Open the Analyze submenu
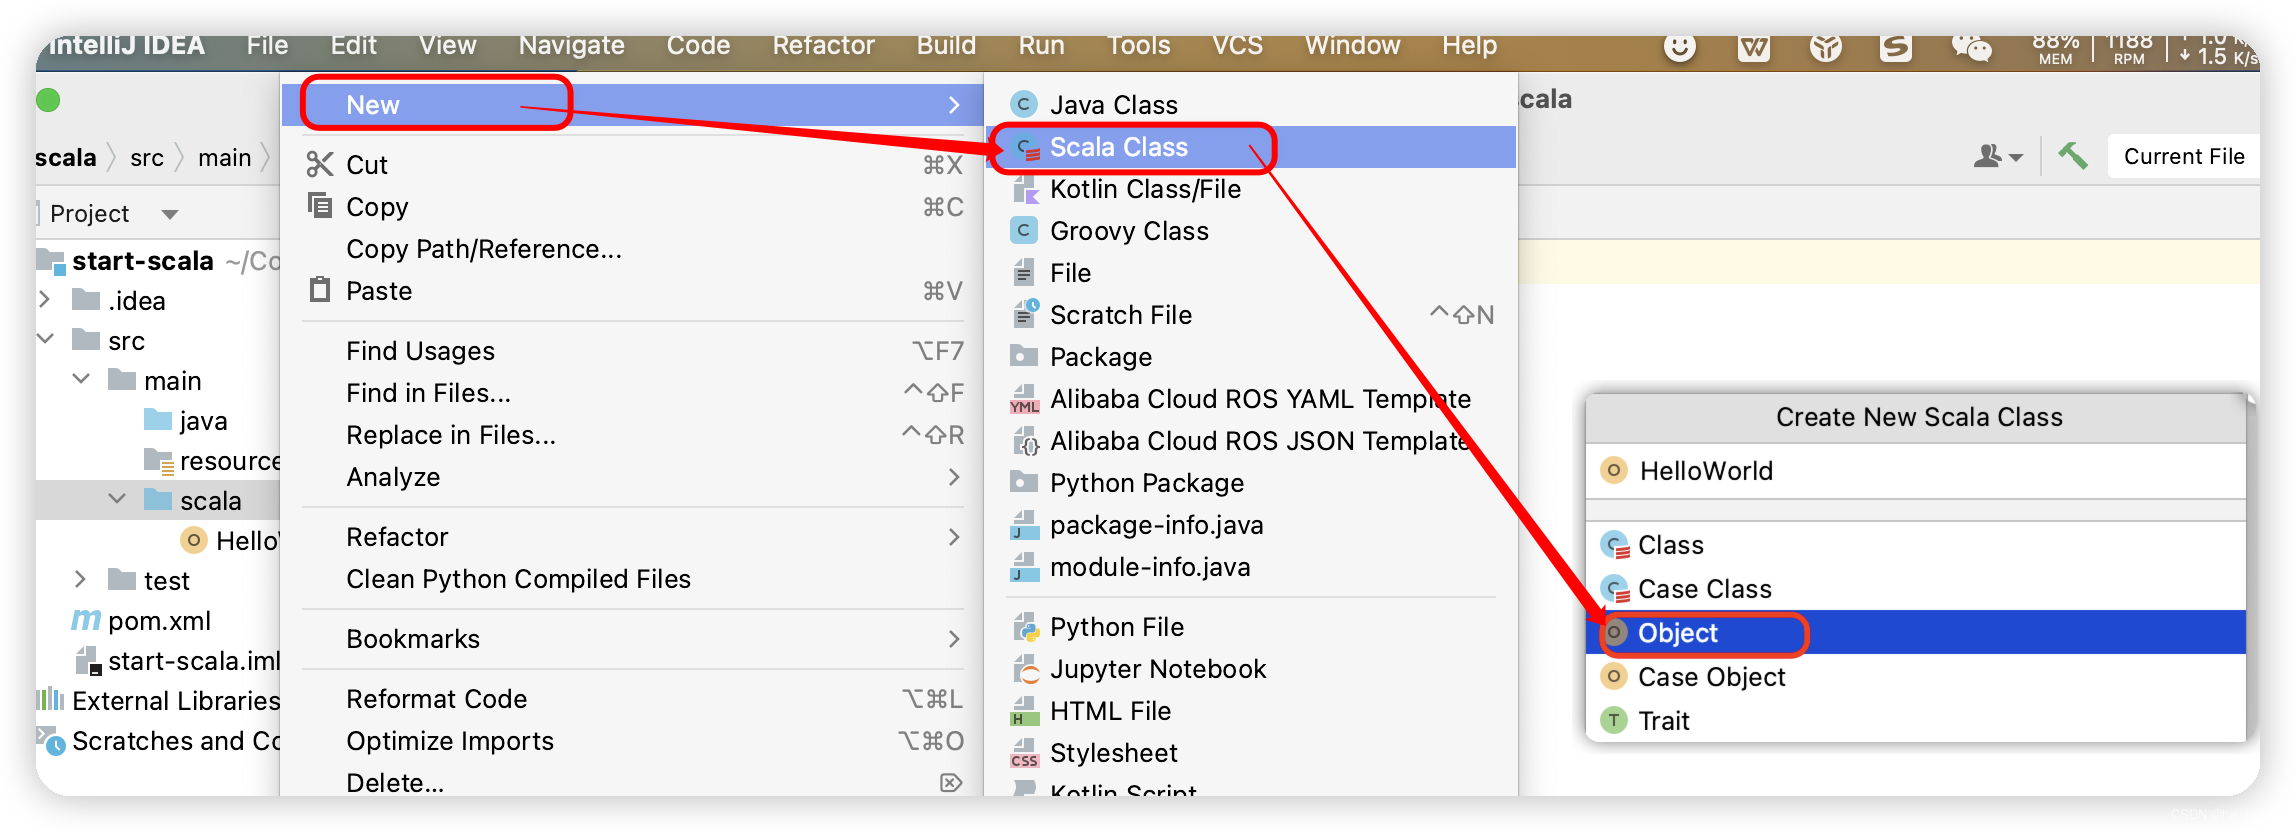This screenshot has height=832, width=2296. (634, 477)
